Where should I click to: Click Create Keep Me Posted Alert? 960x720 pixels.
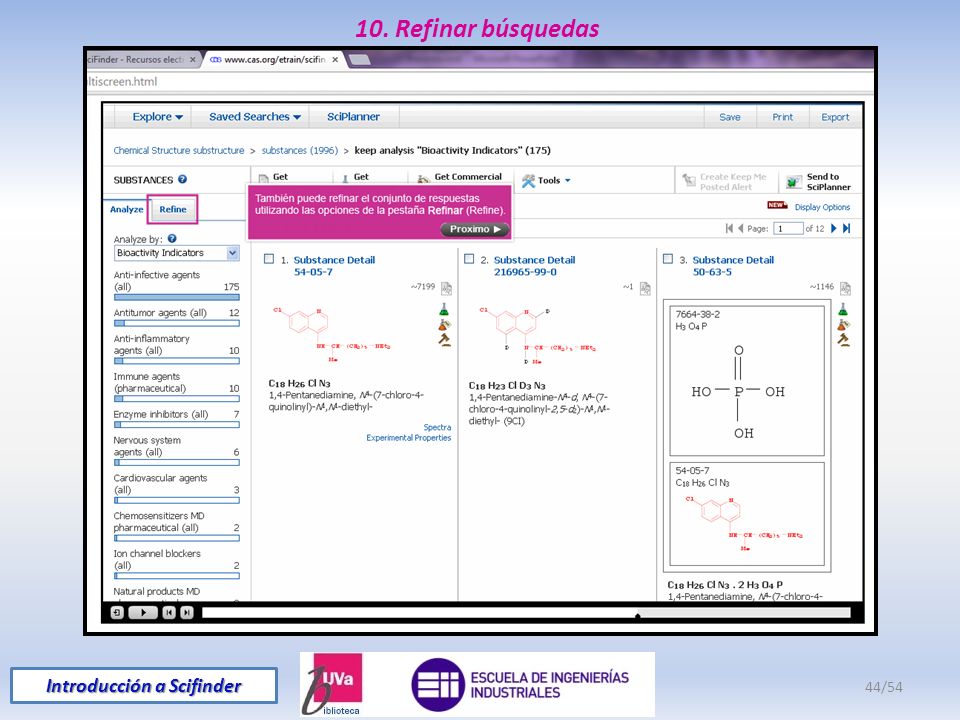725,181
